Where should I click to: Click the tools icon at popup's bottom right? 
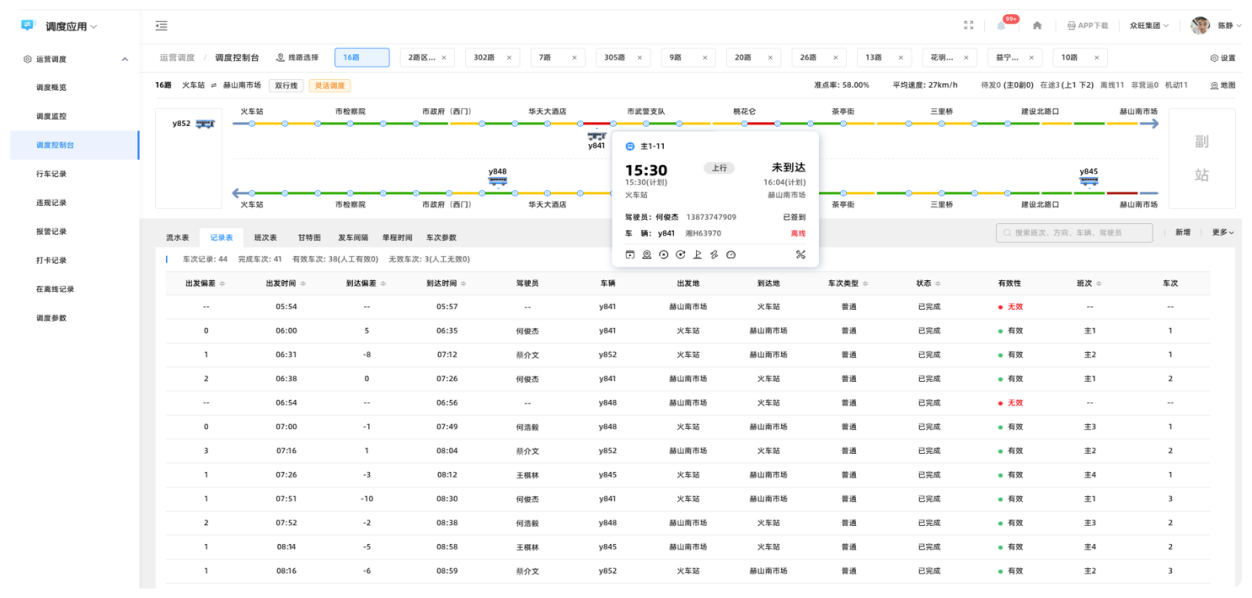[x=800, y=254]
